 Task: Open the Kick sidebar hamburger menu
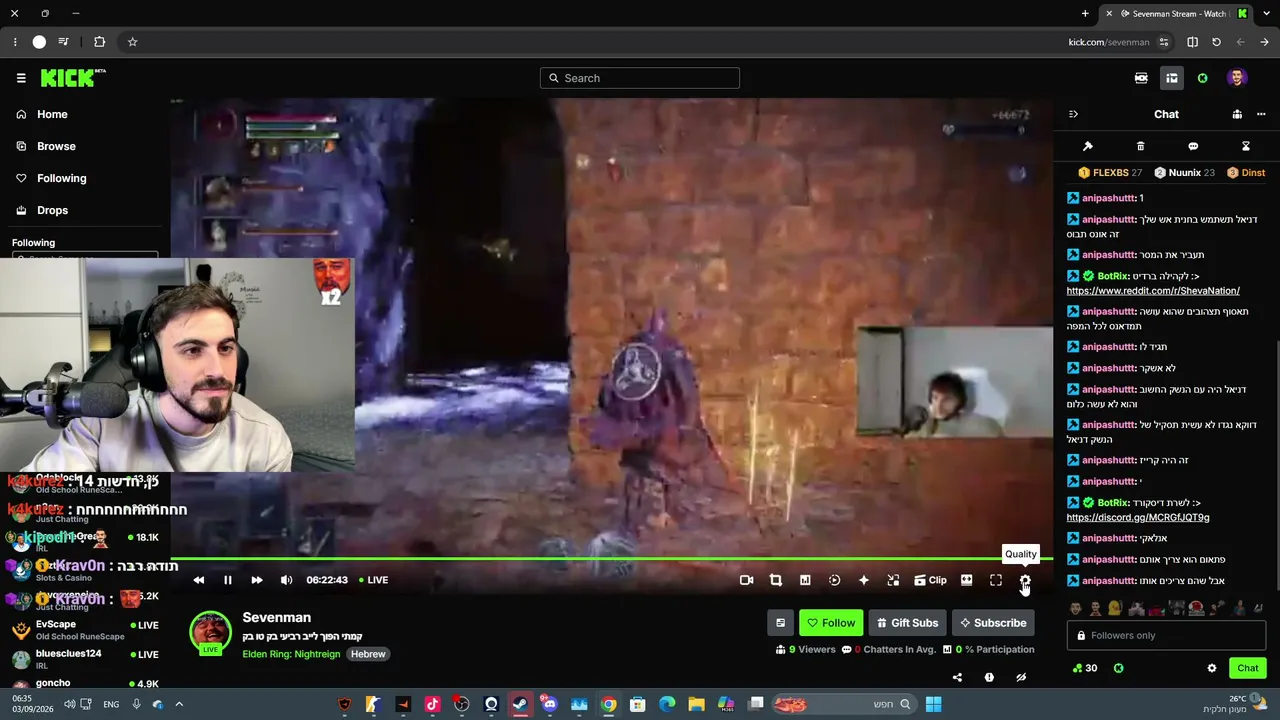click(x=21, y=78)
